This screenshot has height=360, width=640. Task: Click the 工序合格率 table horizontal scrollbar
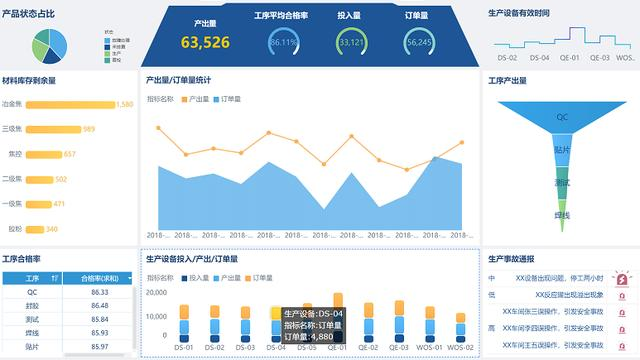(95, 355)
